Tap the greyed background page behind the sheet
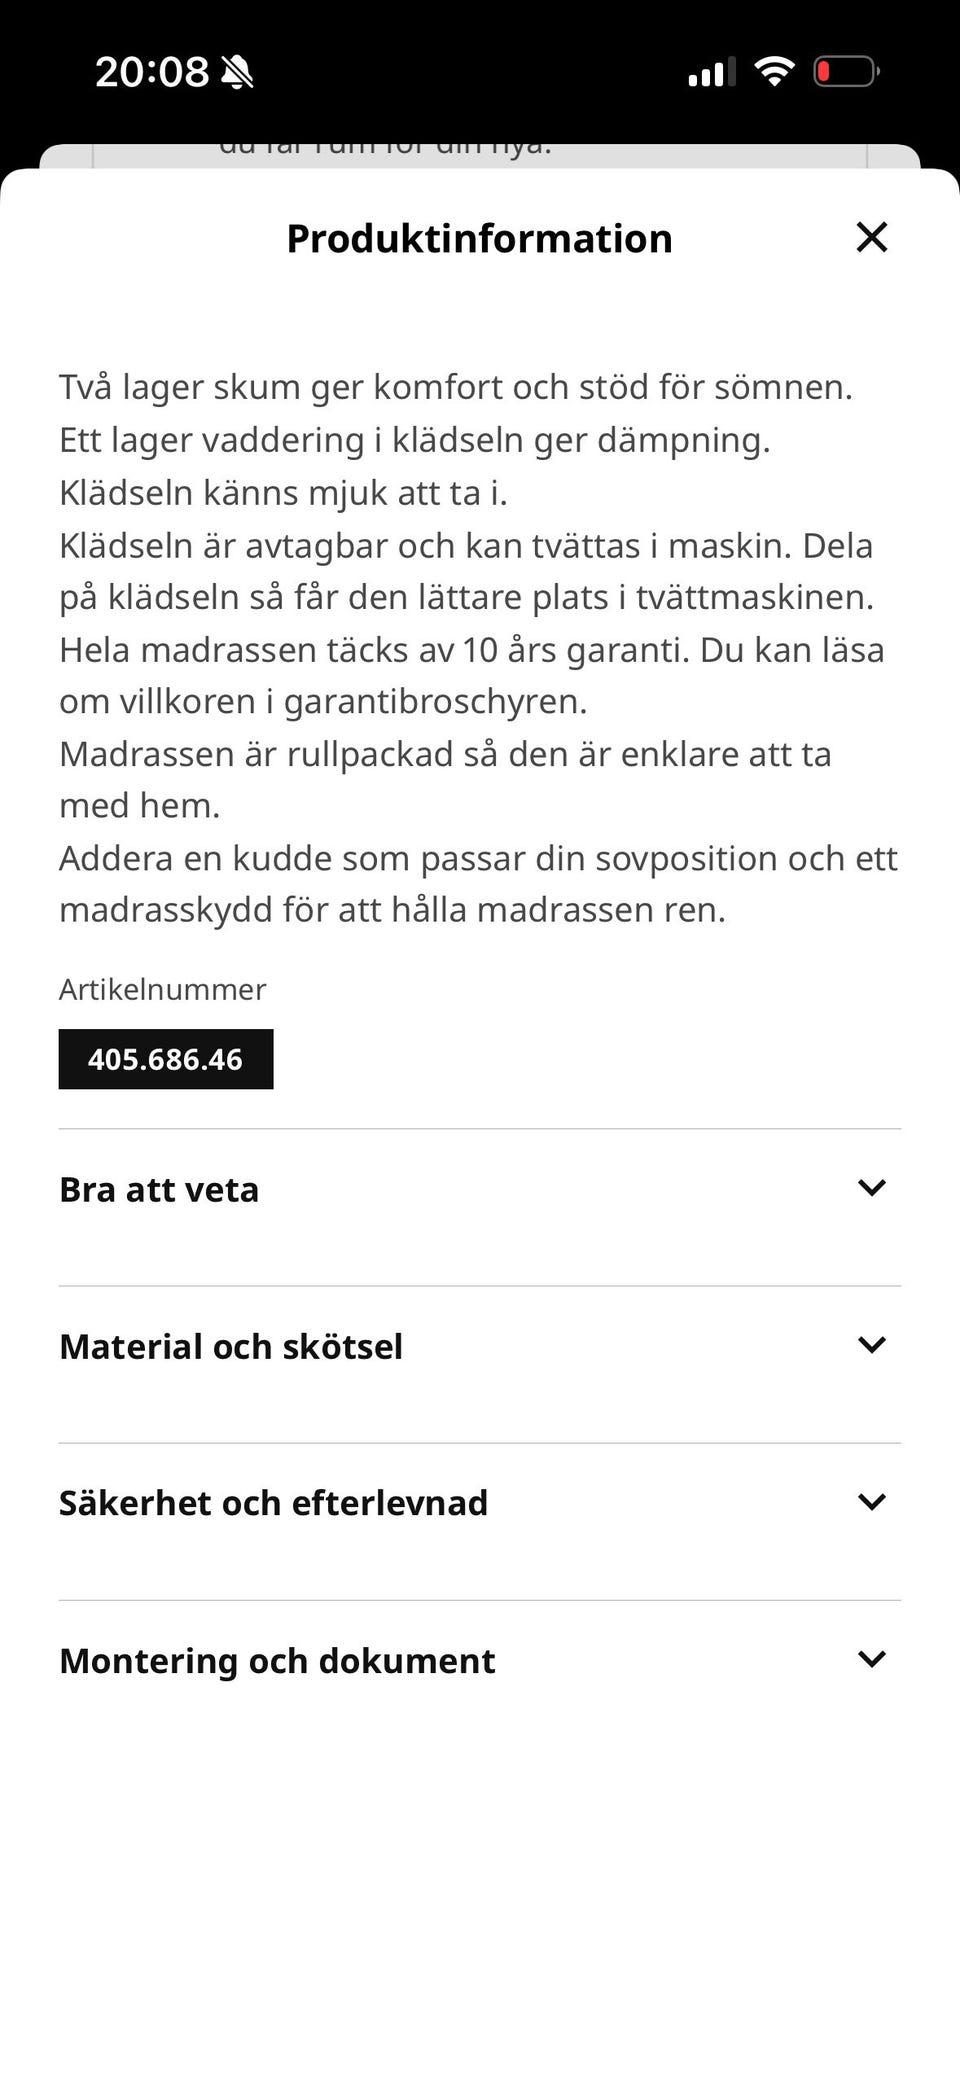 [x=480, y=155]
